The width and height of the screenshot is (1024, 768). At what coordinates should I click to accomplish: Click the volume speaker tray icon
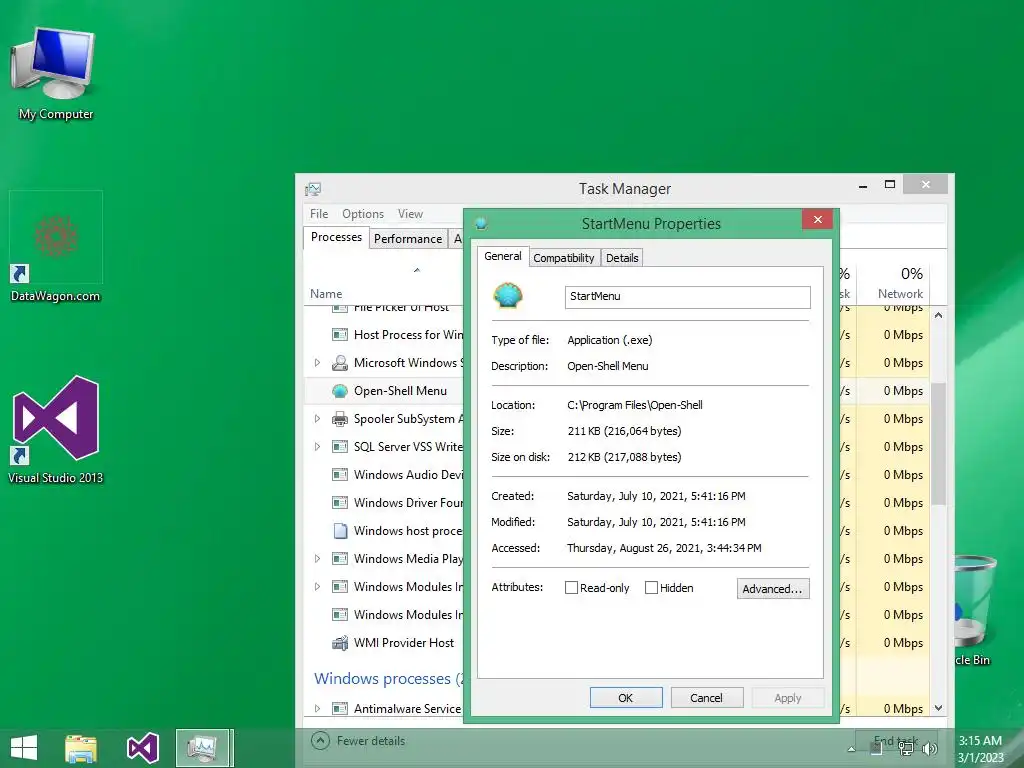point(929,750)
